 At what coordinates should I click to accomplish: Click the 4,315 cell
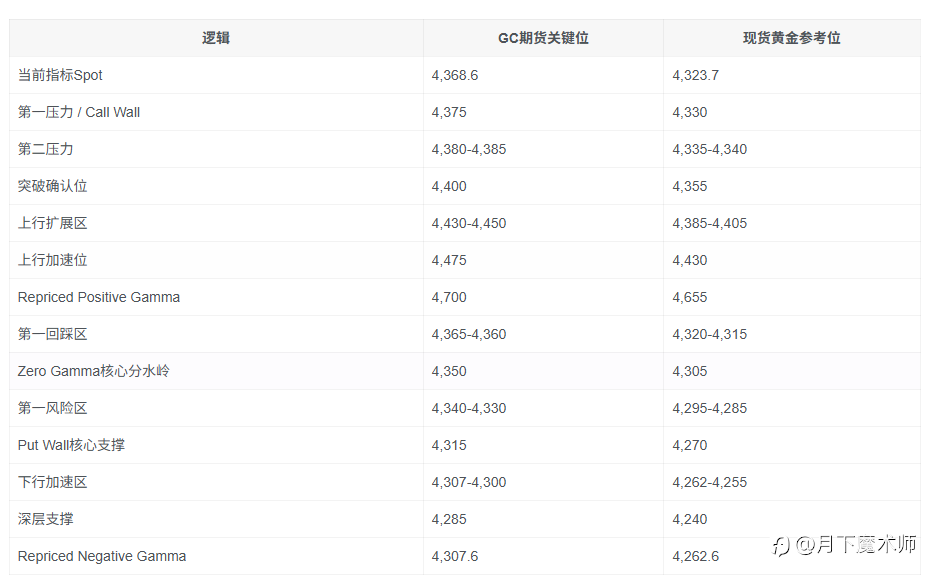pos(449,446)
